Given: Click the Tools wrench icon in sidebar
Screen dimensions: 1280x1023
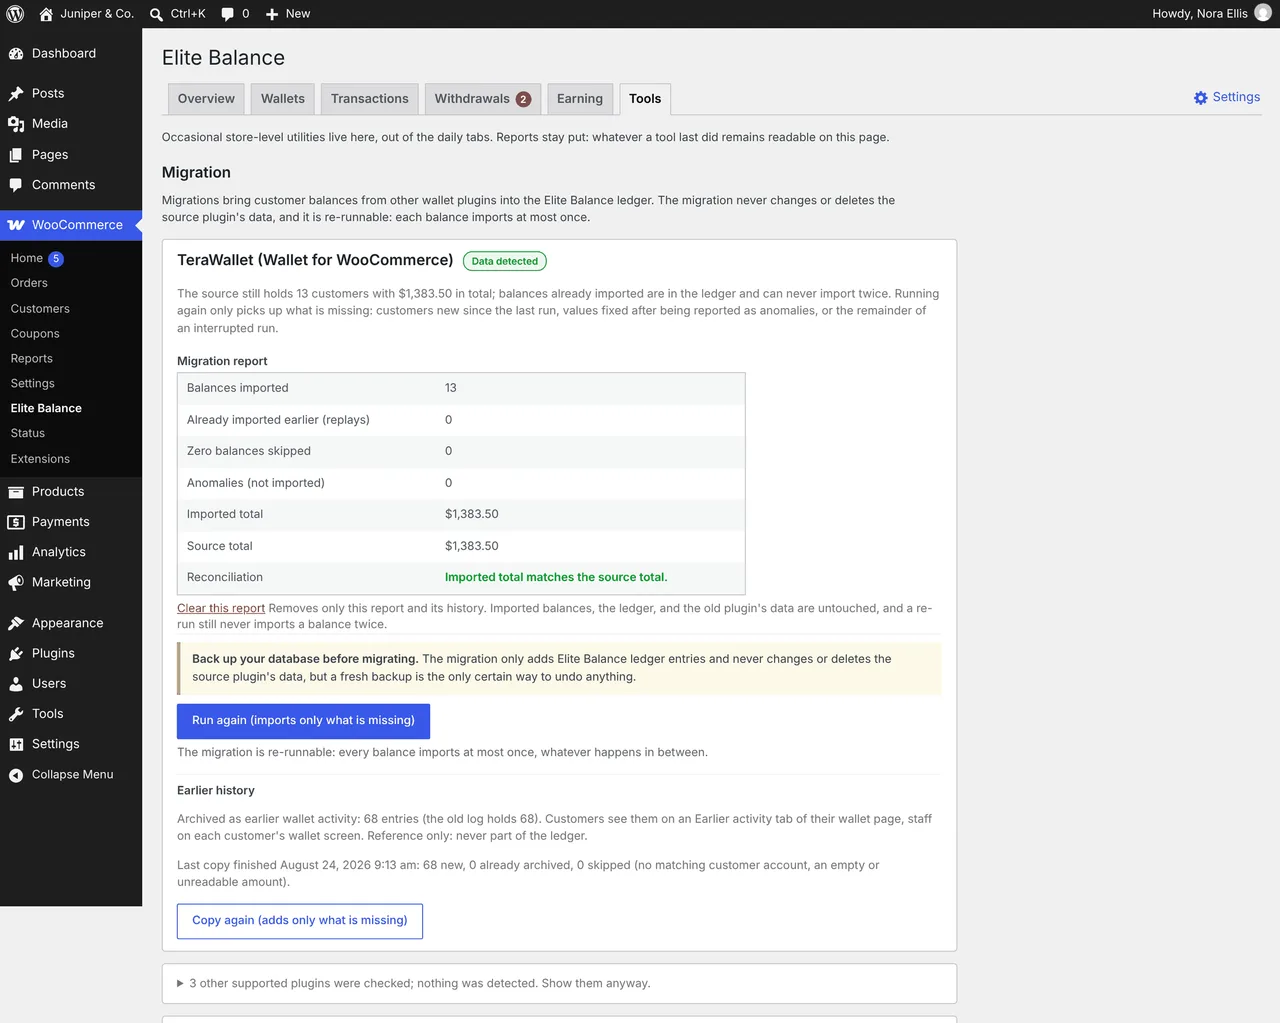Looking at the screenshot, I should pos(16,714).
